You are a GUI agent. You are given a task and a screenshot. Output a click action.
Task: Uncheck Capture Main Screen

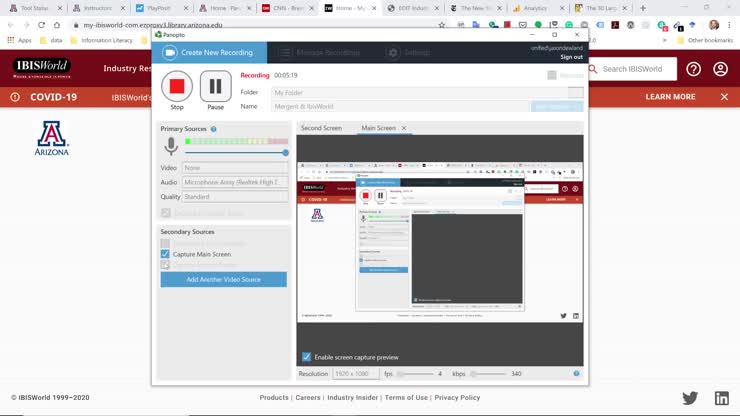[x=165, y=254]
